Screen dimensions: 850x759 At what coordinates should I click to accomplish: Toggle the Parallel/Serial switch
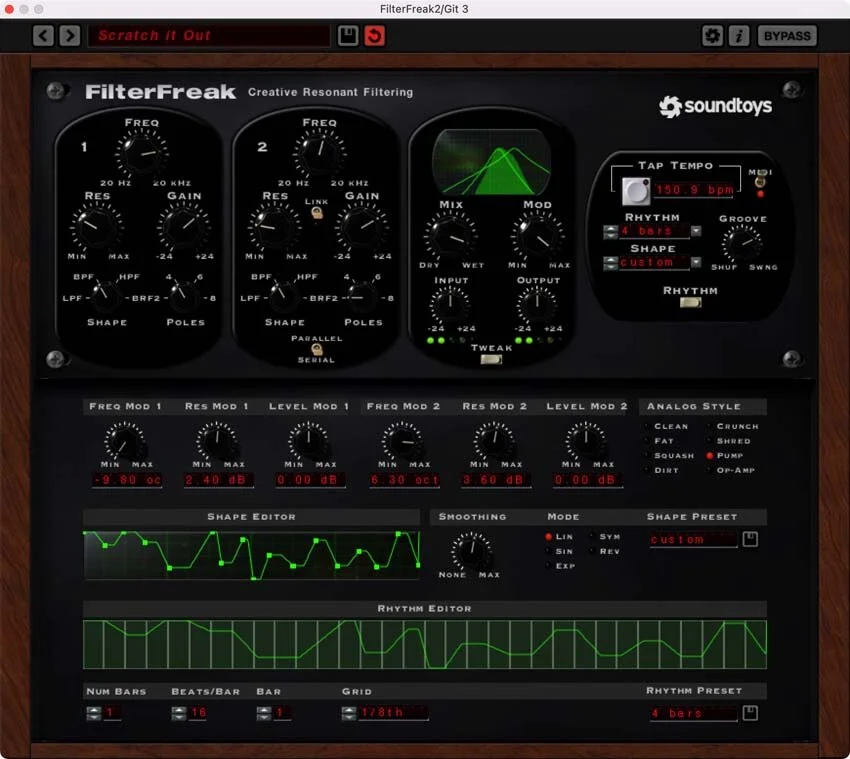(x=317, y=349)
